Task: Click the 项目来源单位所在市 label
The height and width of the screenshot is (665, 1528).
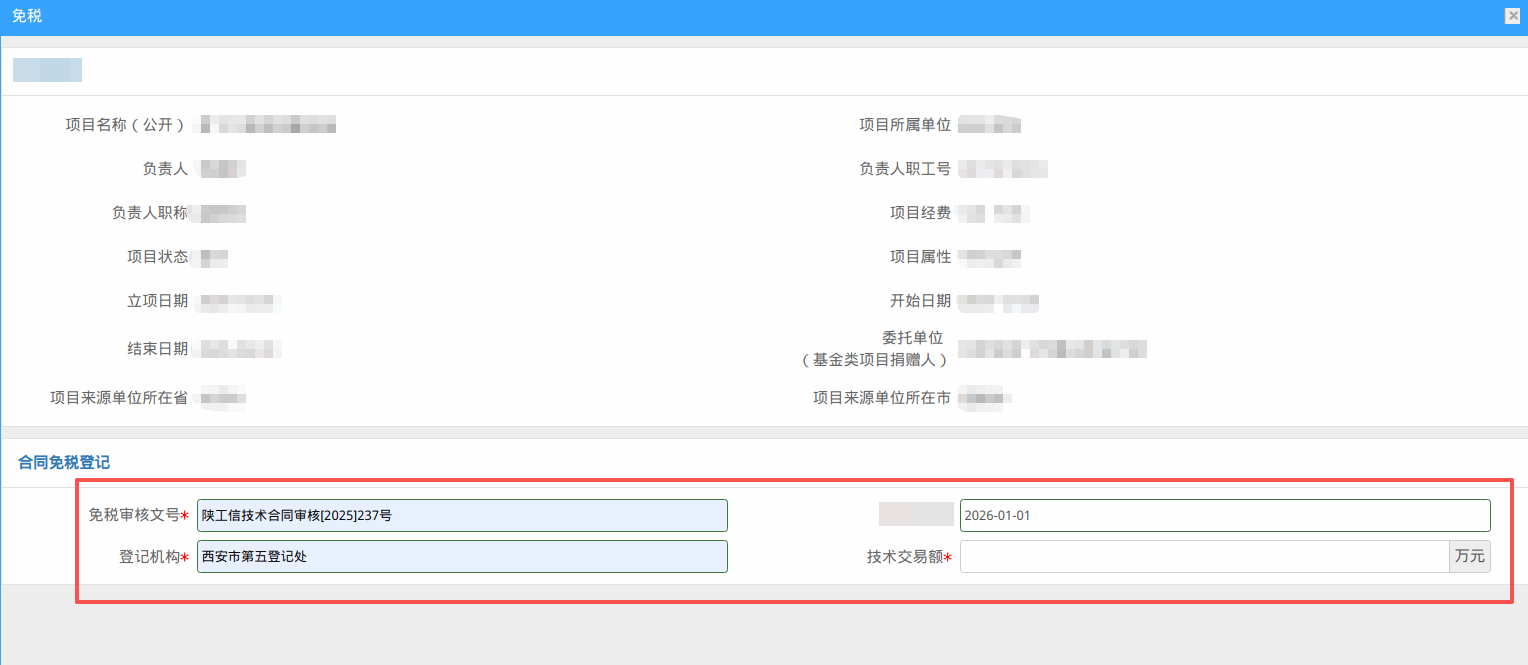Action: coord(881,398)
